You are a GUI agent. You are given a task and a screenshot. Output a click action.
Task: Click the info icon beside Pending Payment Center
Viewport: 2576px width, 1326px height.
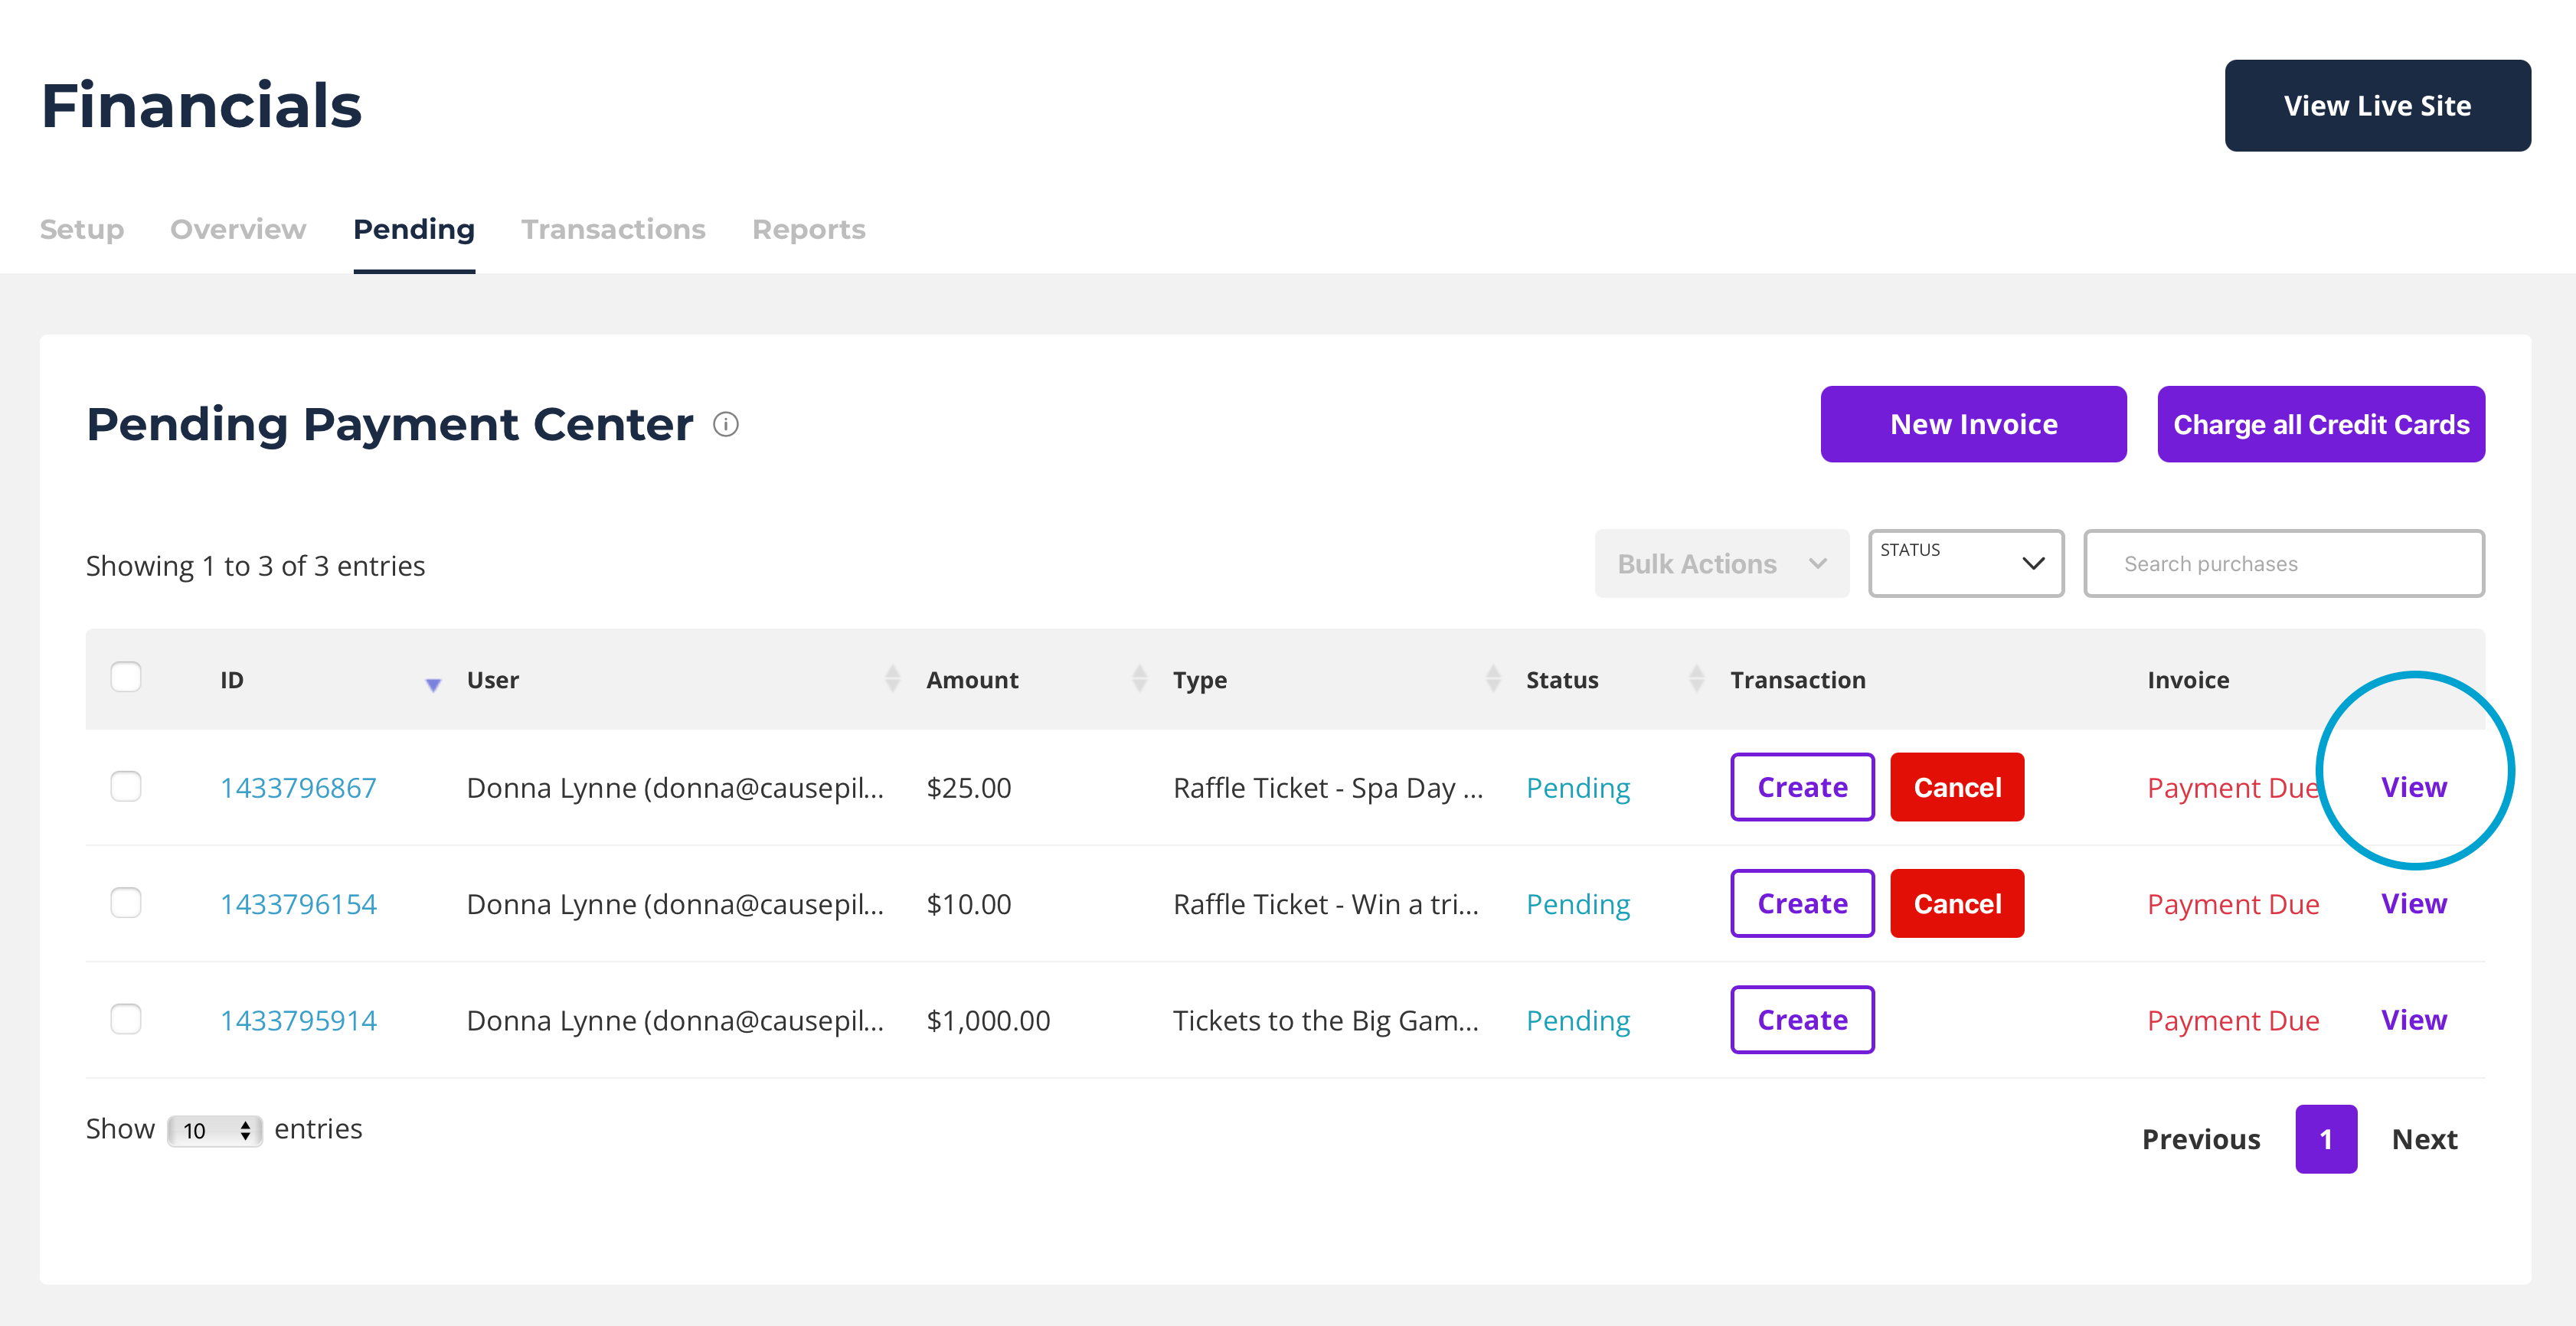726,425
